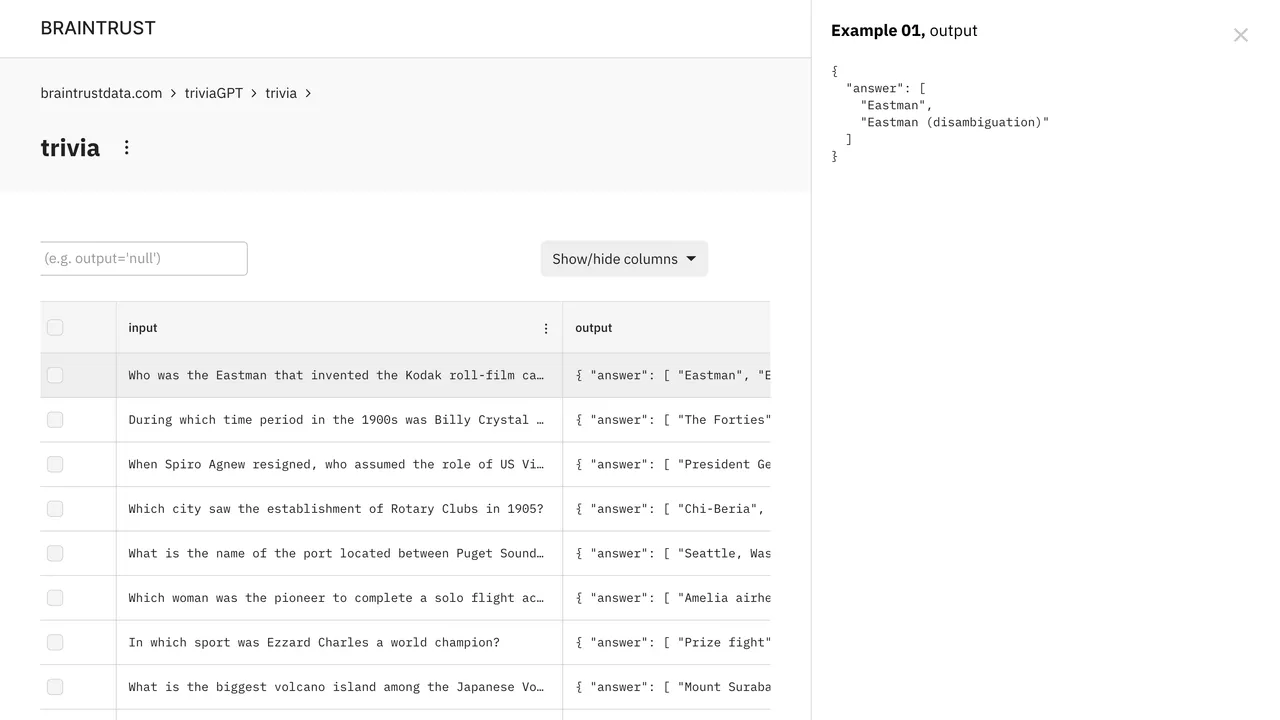Screen dimensions: 1280x720
Task: Open the input column options menu
Action: [546, 328]
